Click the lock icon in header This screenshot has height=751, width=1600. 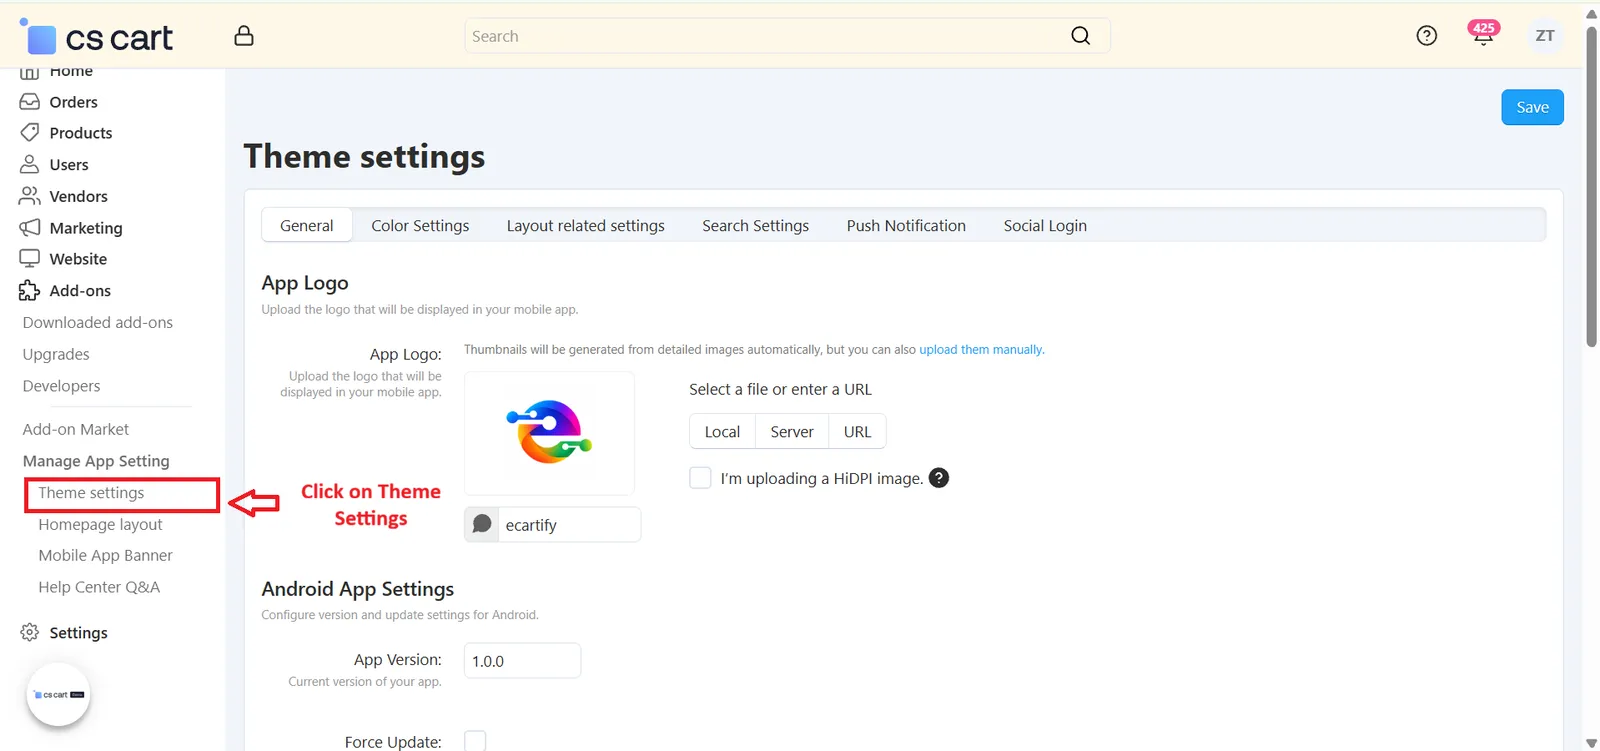tap(244, 36)
